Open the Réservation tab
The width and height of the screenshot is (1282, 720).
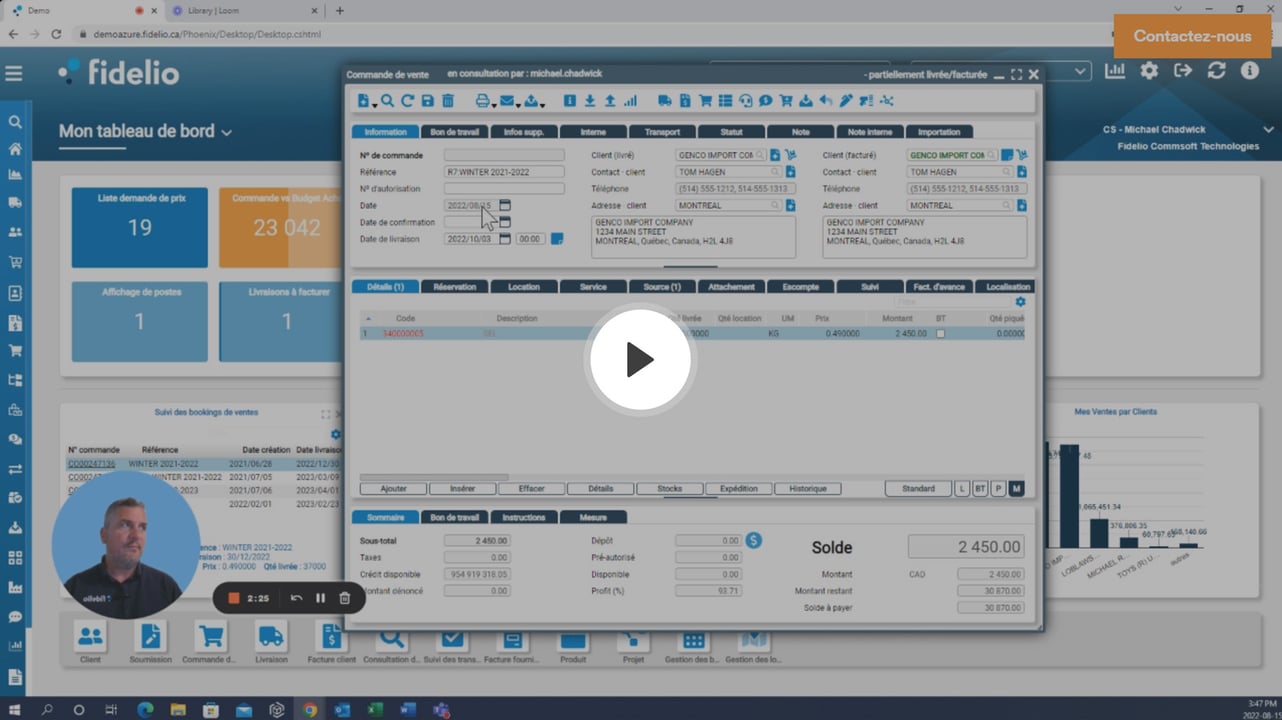pos(455,287)
